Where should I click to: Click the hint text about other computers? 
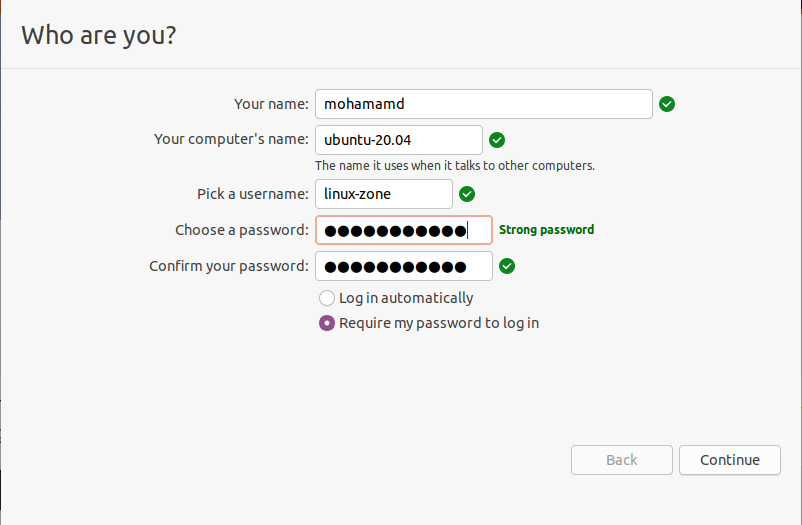pos(455,166)
